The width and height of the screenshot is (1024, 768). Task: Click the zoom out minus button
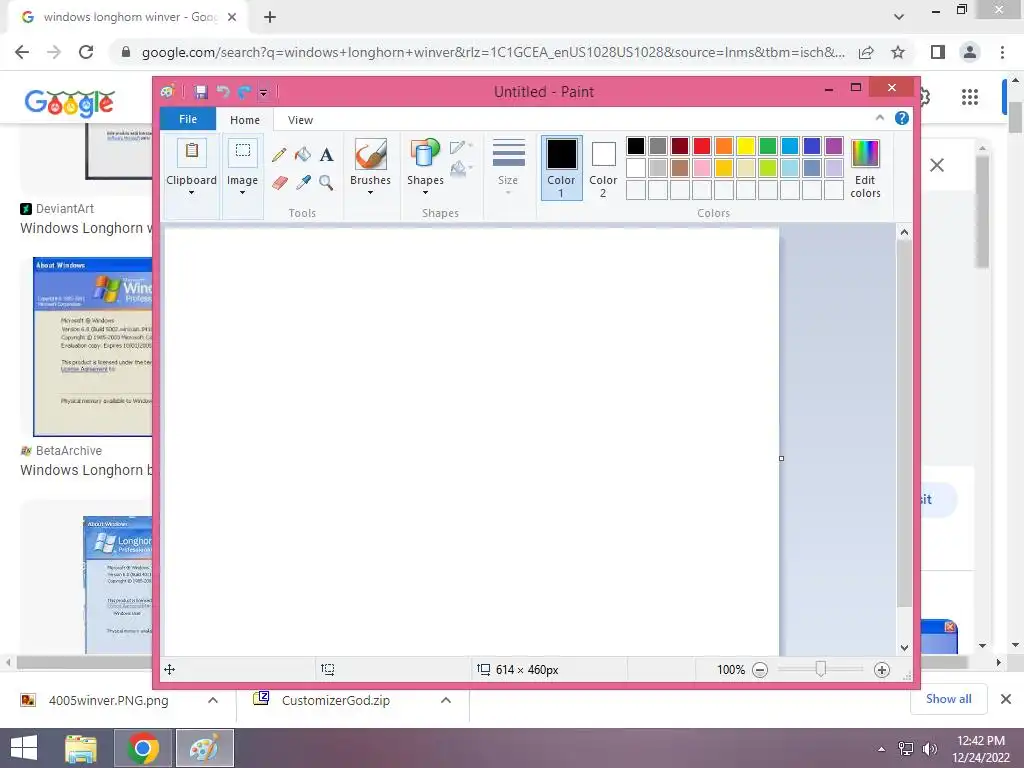(760, 670)
